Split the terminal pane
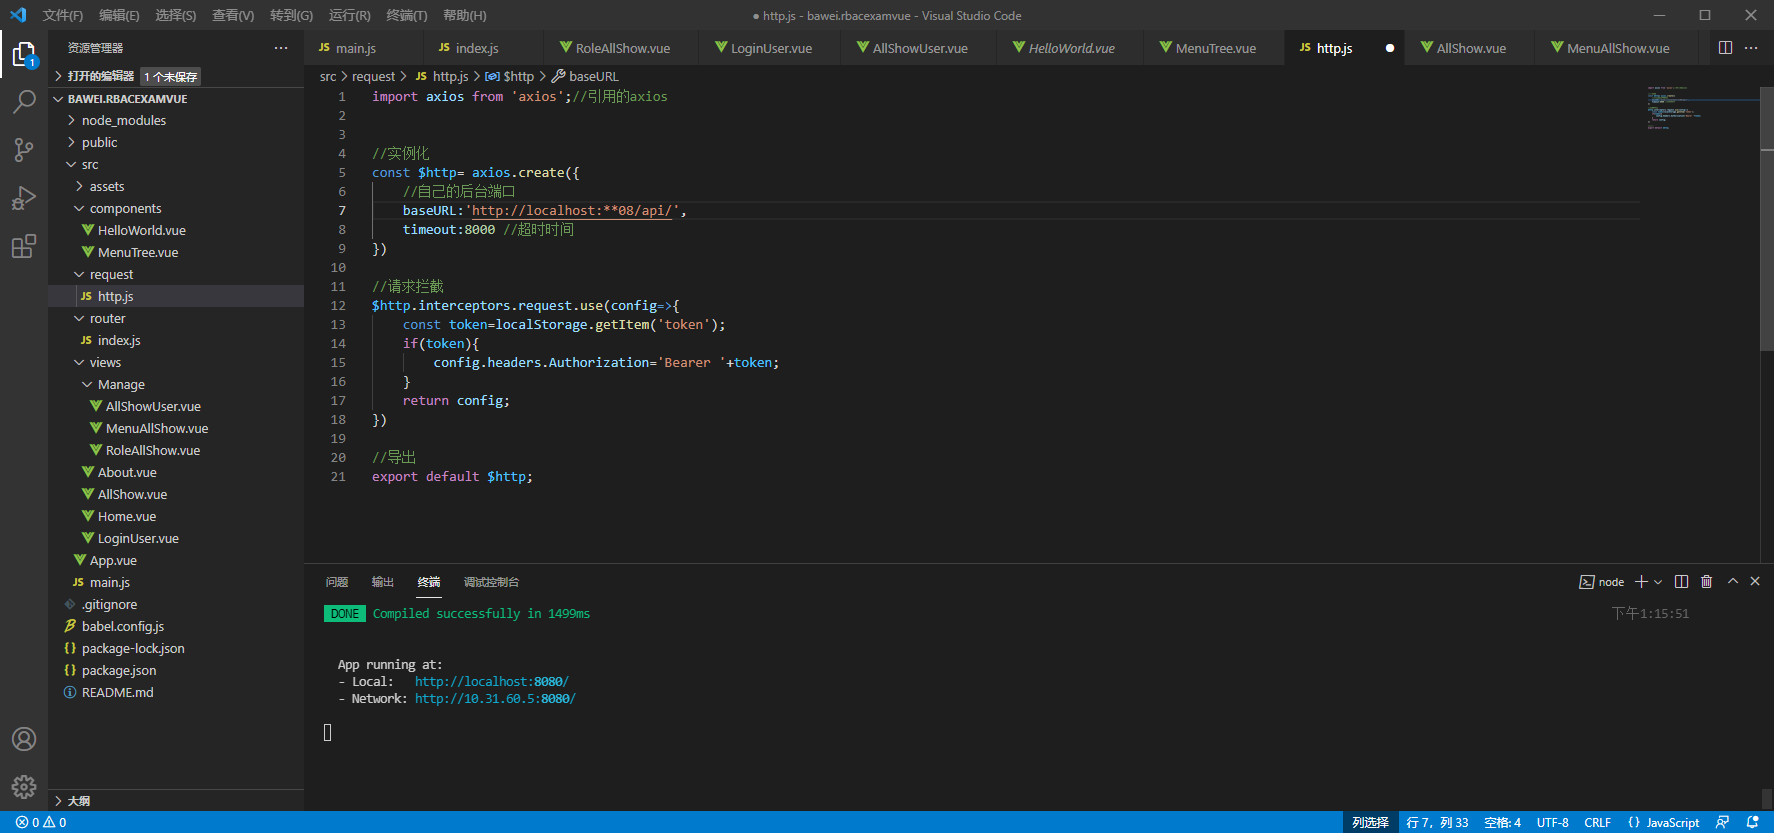1774x833 pixels. (x=1681, y=582)
